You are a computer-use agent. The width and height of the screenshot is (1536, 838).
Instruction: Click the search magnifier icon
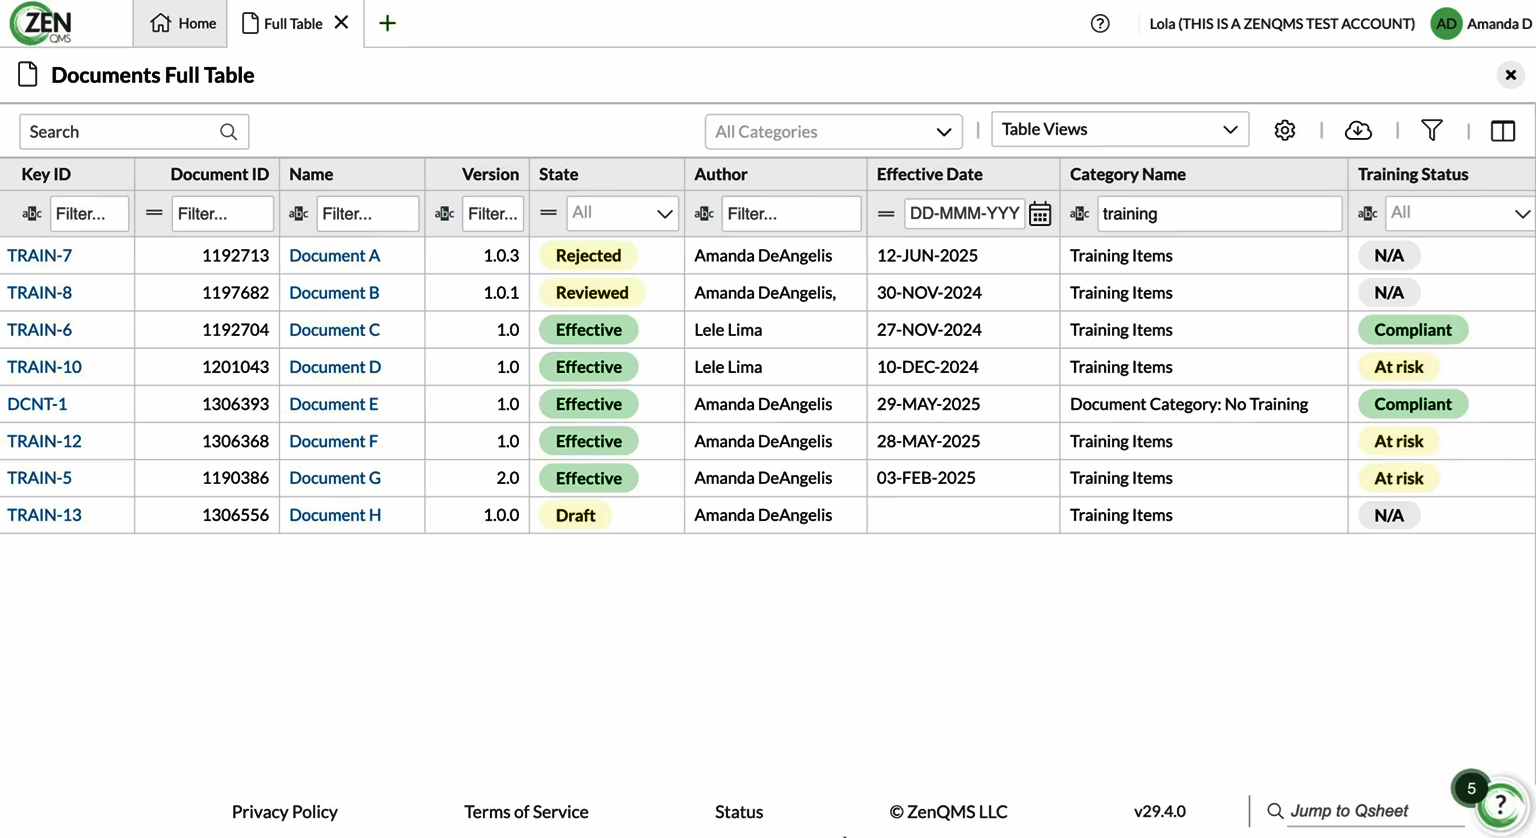click(x=228, y=132)
